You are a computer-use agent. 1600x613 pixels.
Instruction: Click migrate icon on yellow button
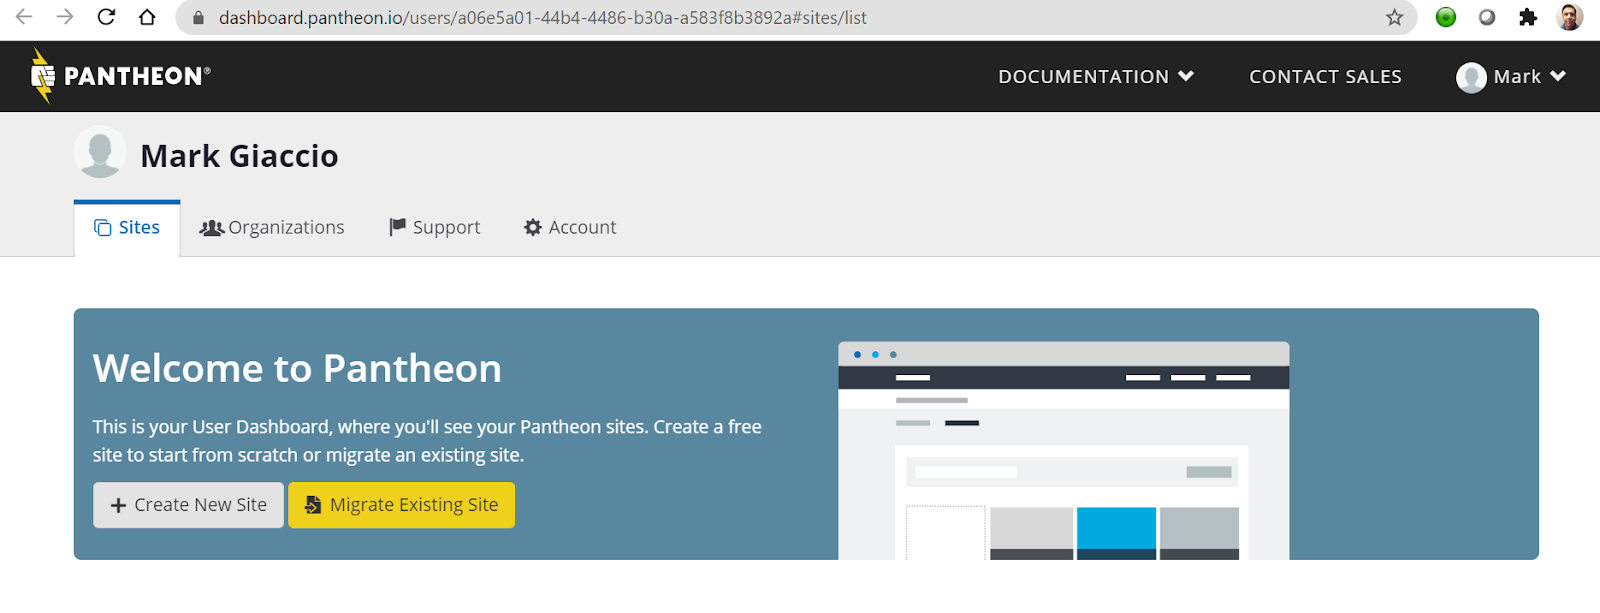tap(313, 505)
